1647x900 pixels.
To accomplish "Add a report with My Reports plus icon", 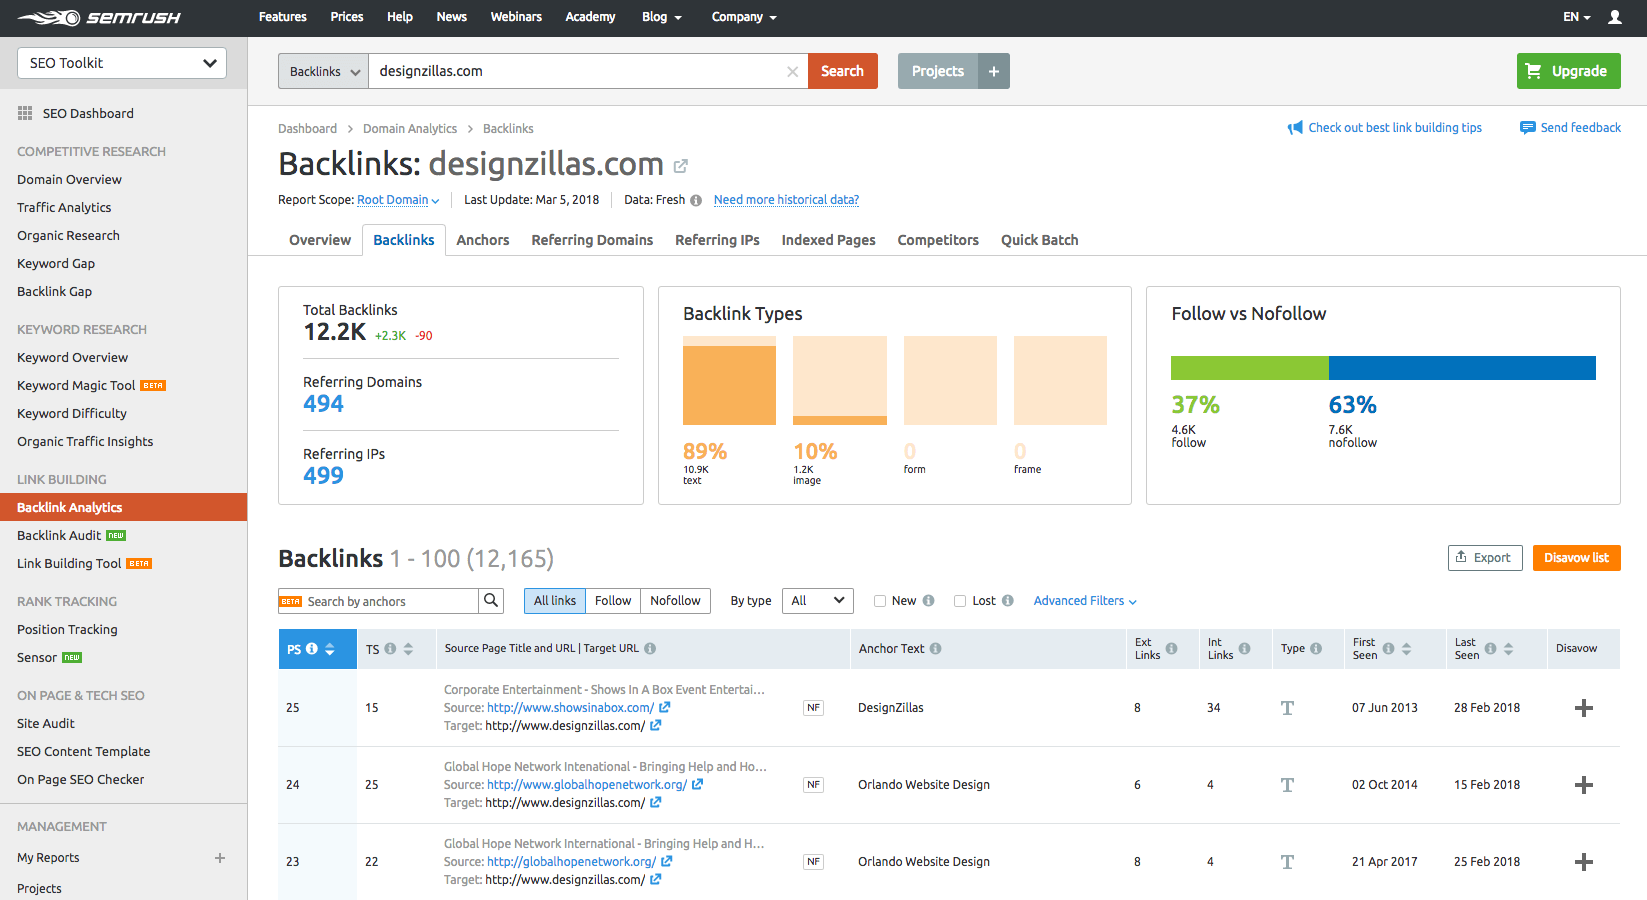I will tap(220, 858).
